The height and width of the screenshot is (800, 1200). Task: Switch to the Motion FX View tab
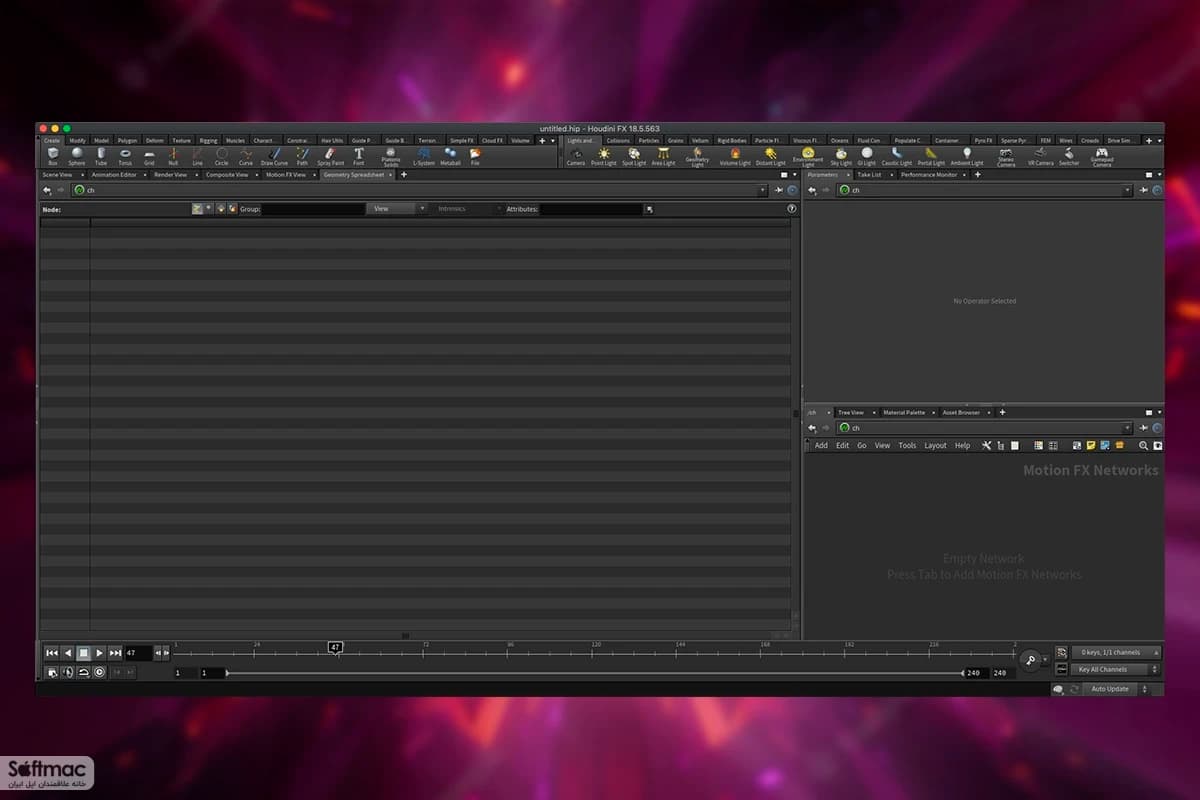point(286,175)
